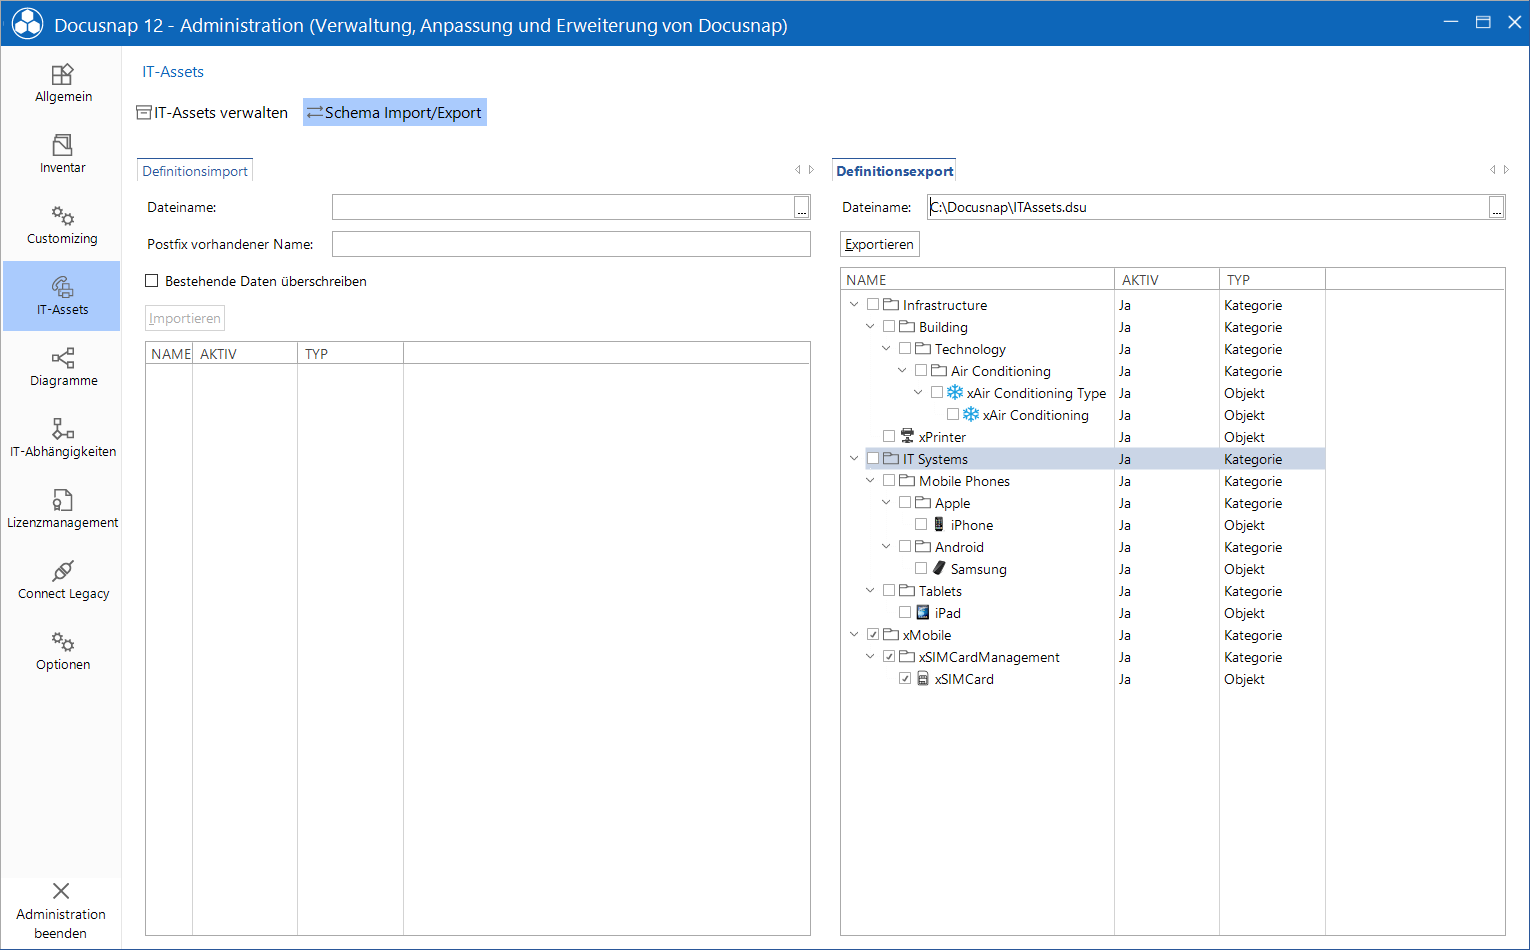Select the IT-Assets sidebar icon
This screenshot has width=1530, height=950.
[62, 287]
